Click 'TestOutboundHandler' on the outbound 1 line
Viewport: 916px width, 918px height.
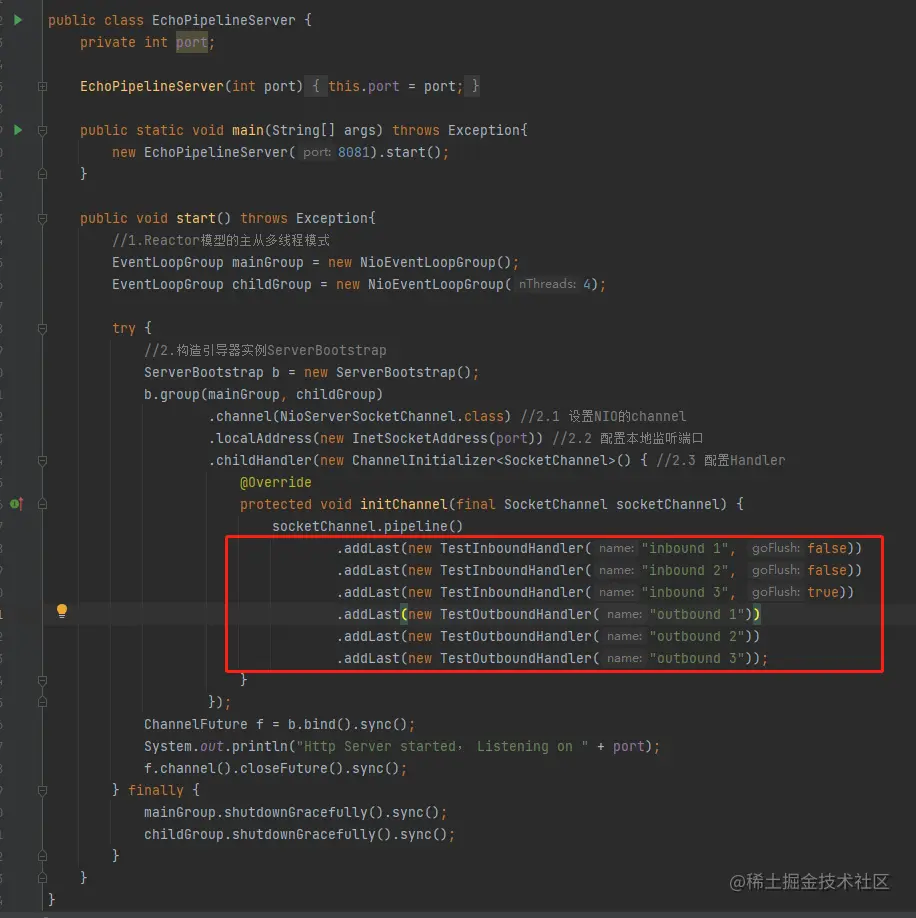tap(516, 614)
